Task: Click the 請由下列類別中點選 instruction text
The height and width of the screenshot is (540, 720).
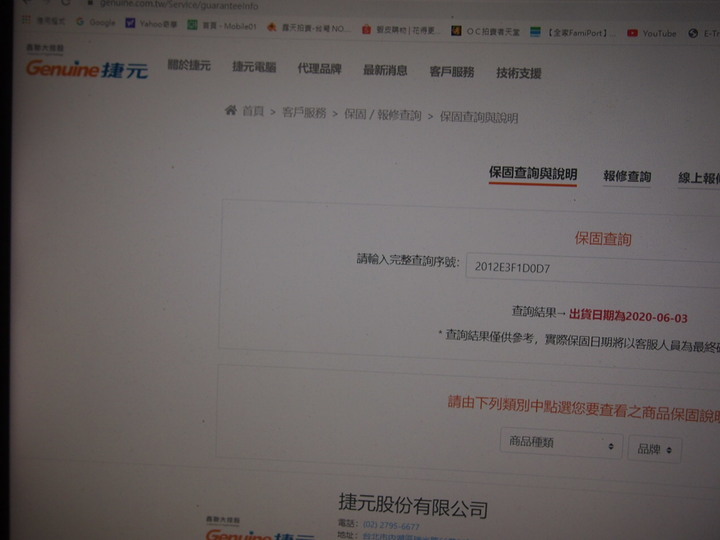Action: [583, 410]
